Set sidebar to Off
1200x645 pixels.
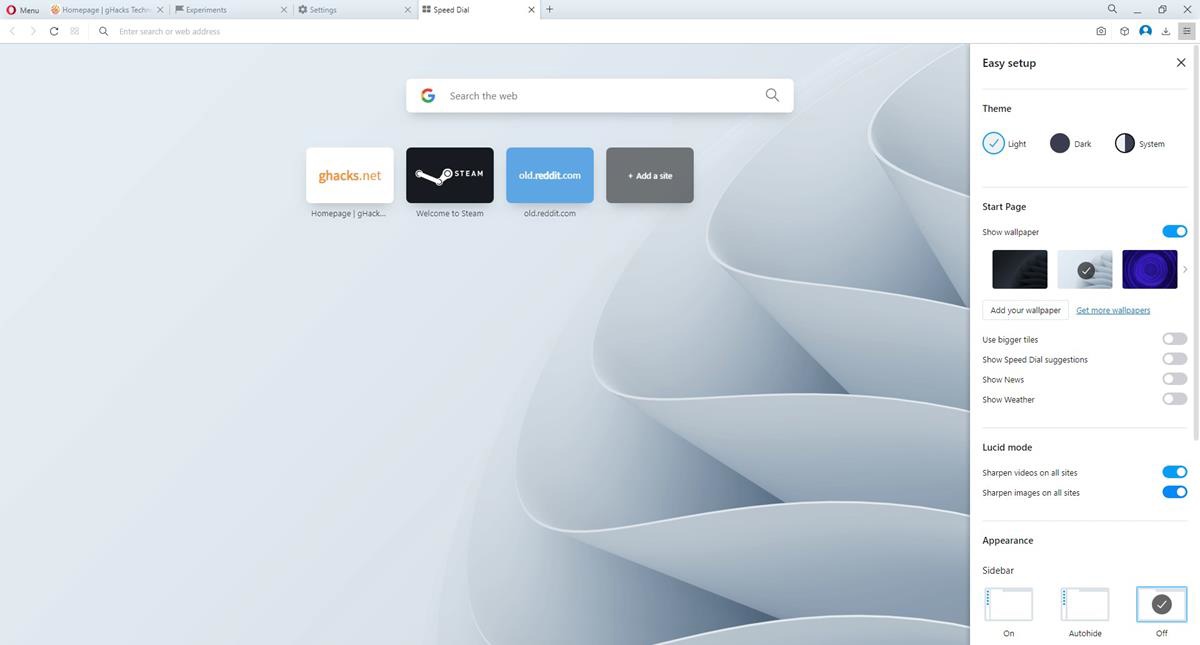click(1161, 604)
